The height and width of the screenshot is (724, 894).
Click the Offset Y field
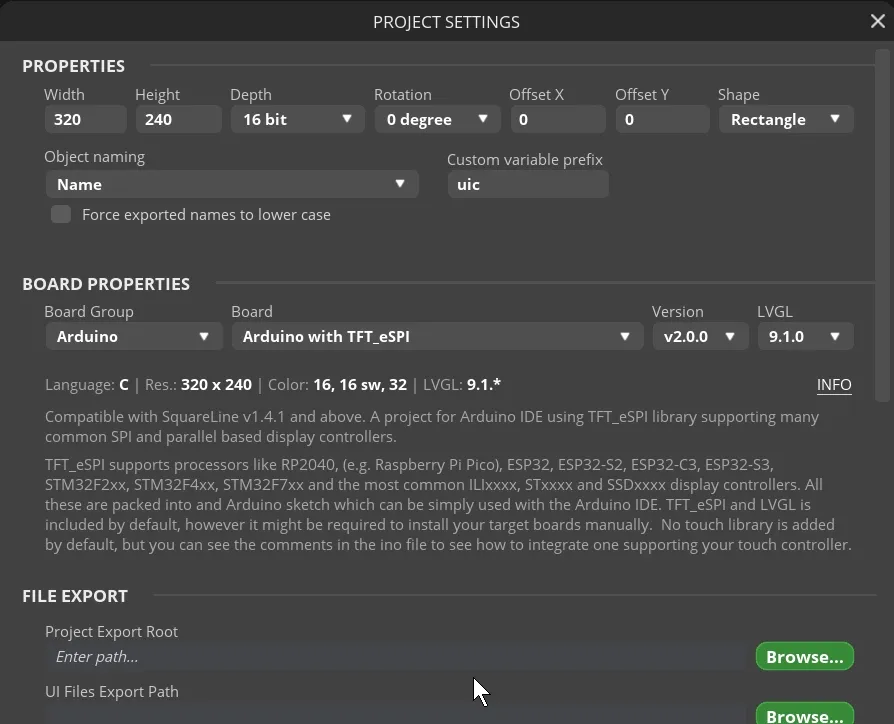click(x=663, y=120)
